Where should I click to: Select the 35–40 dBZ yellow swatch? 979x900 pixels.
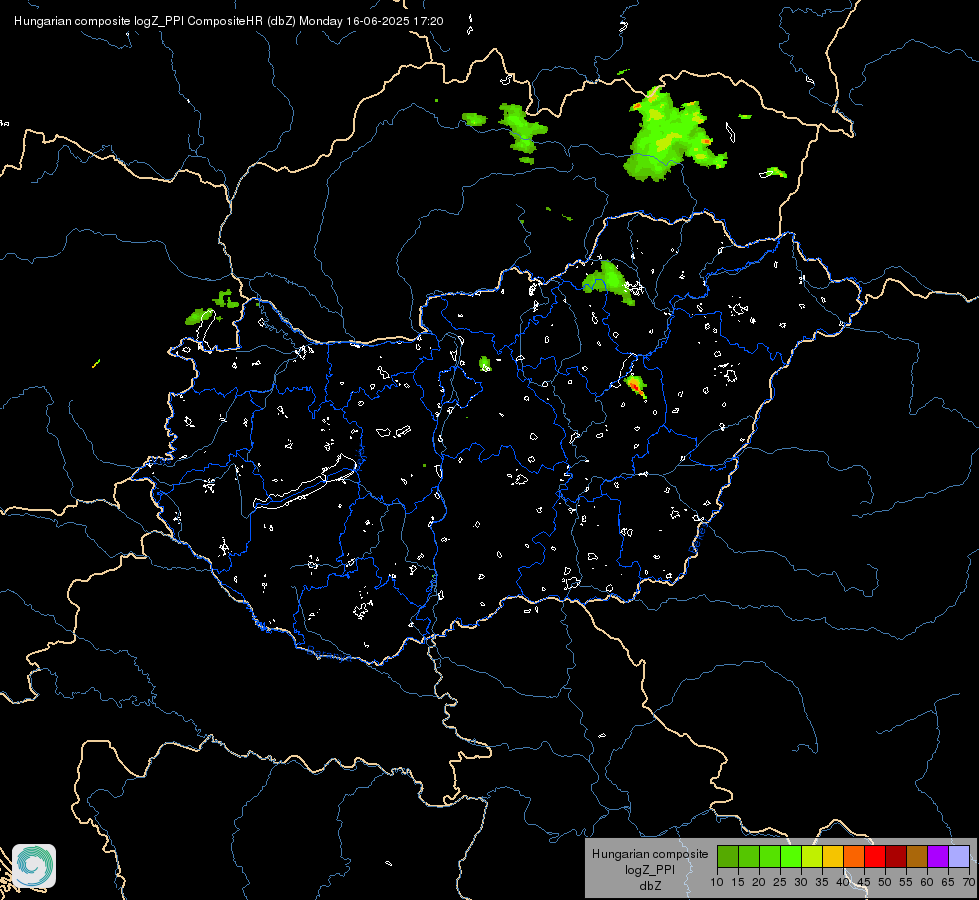[x=833, y=856]
